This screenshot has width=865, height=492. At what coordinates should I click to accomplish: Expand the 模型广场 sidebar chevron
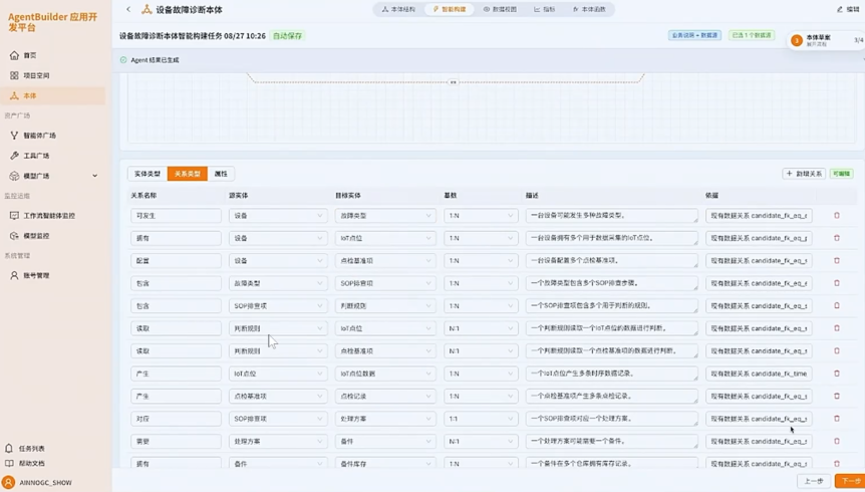(95, 176)
